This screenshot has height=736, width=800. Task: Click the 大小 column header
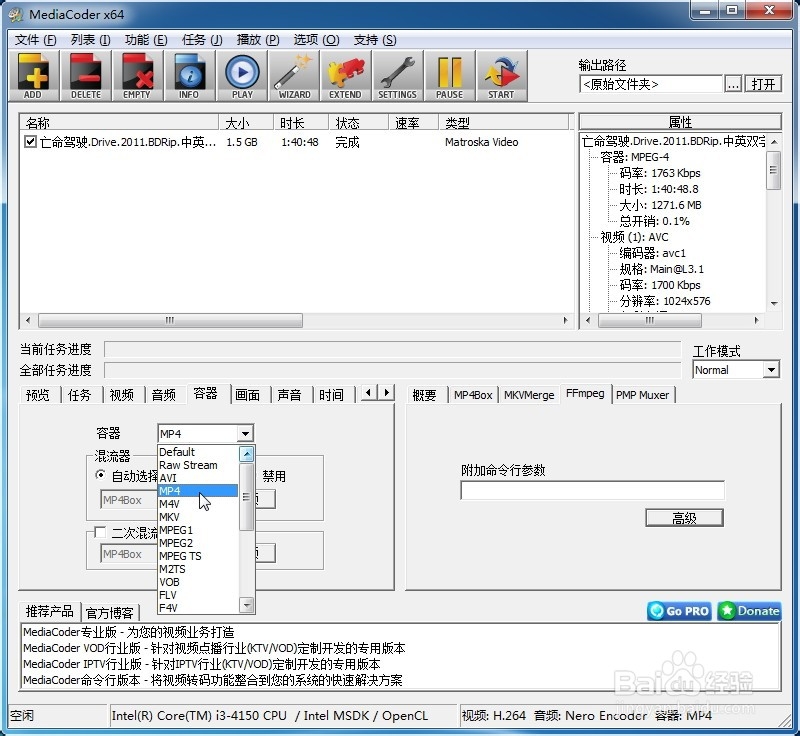point(246,122)
